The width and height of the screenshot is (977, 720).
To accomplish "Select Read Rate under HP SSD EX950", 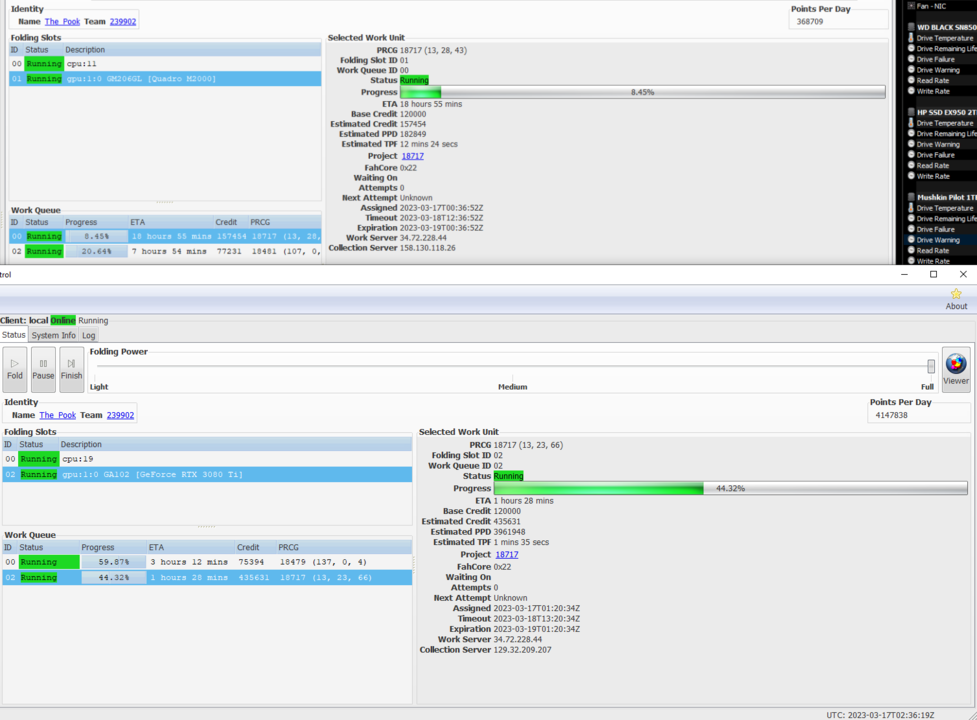I will [x=933, y=166].
